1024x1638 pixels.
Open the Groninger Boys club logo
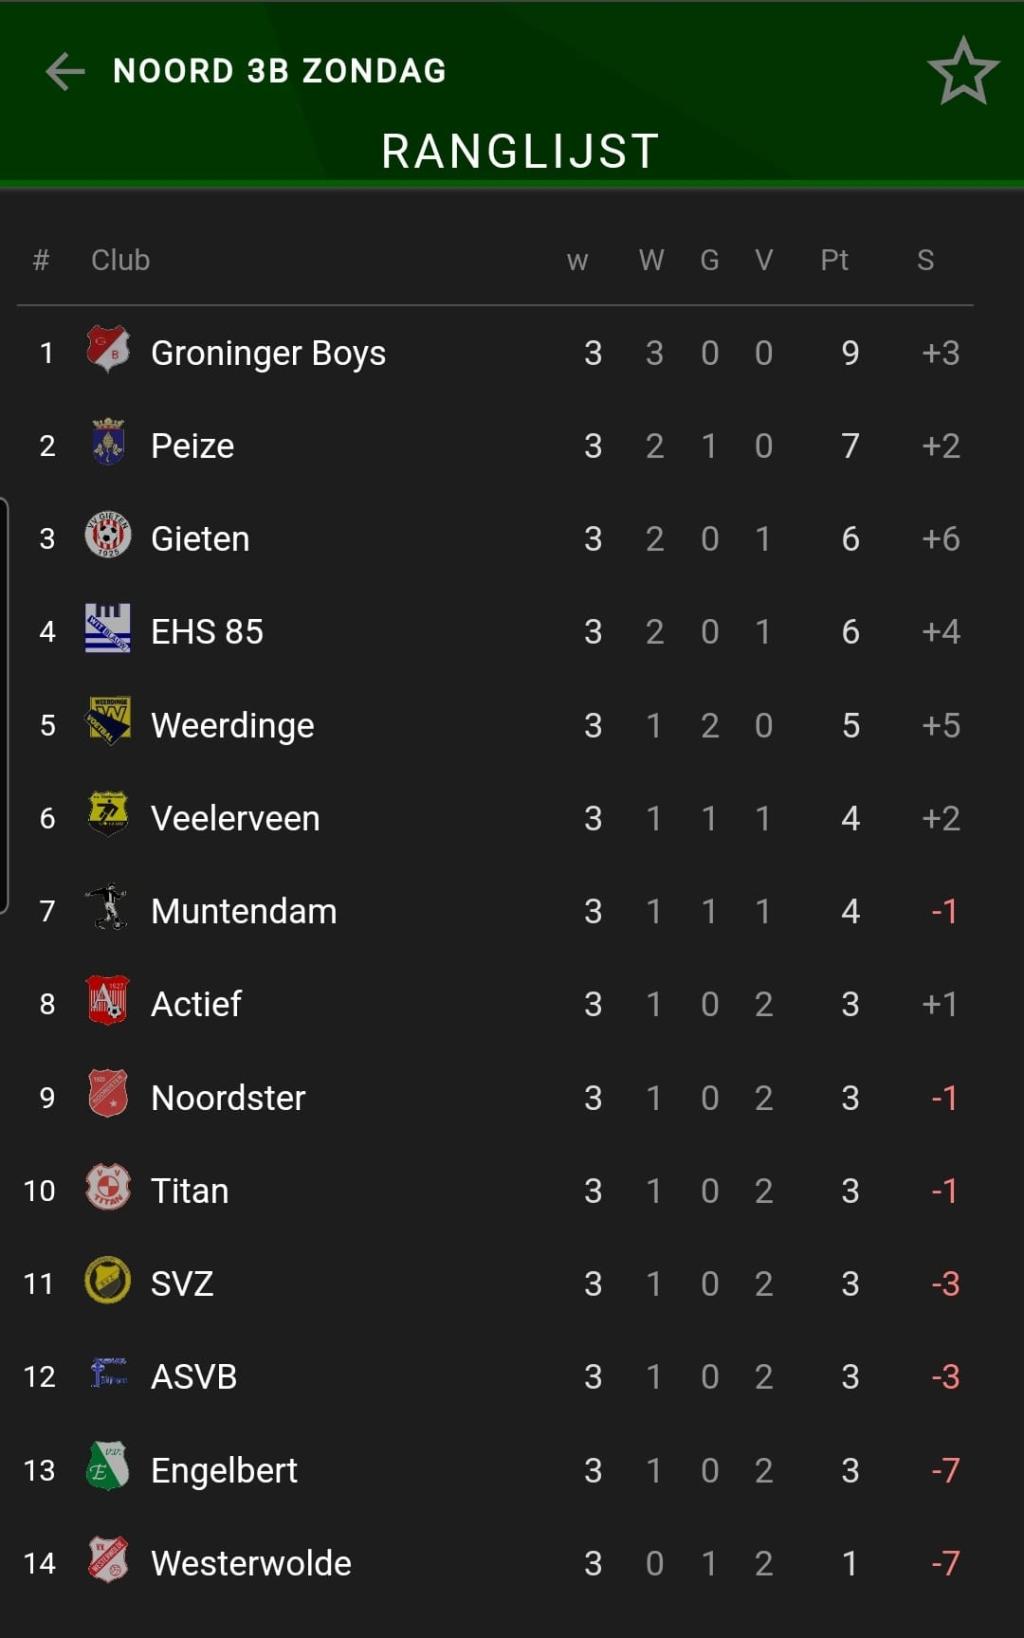108,350
